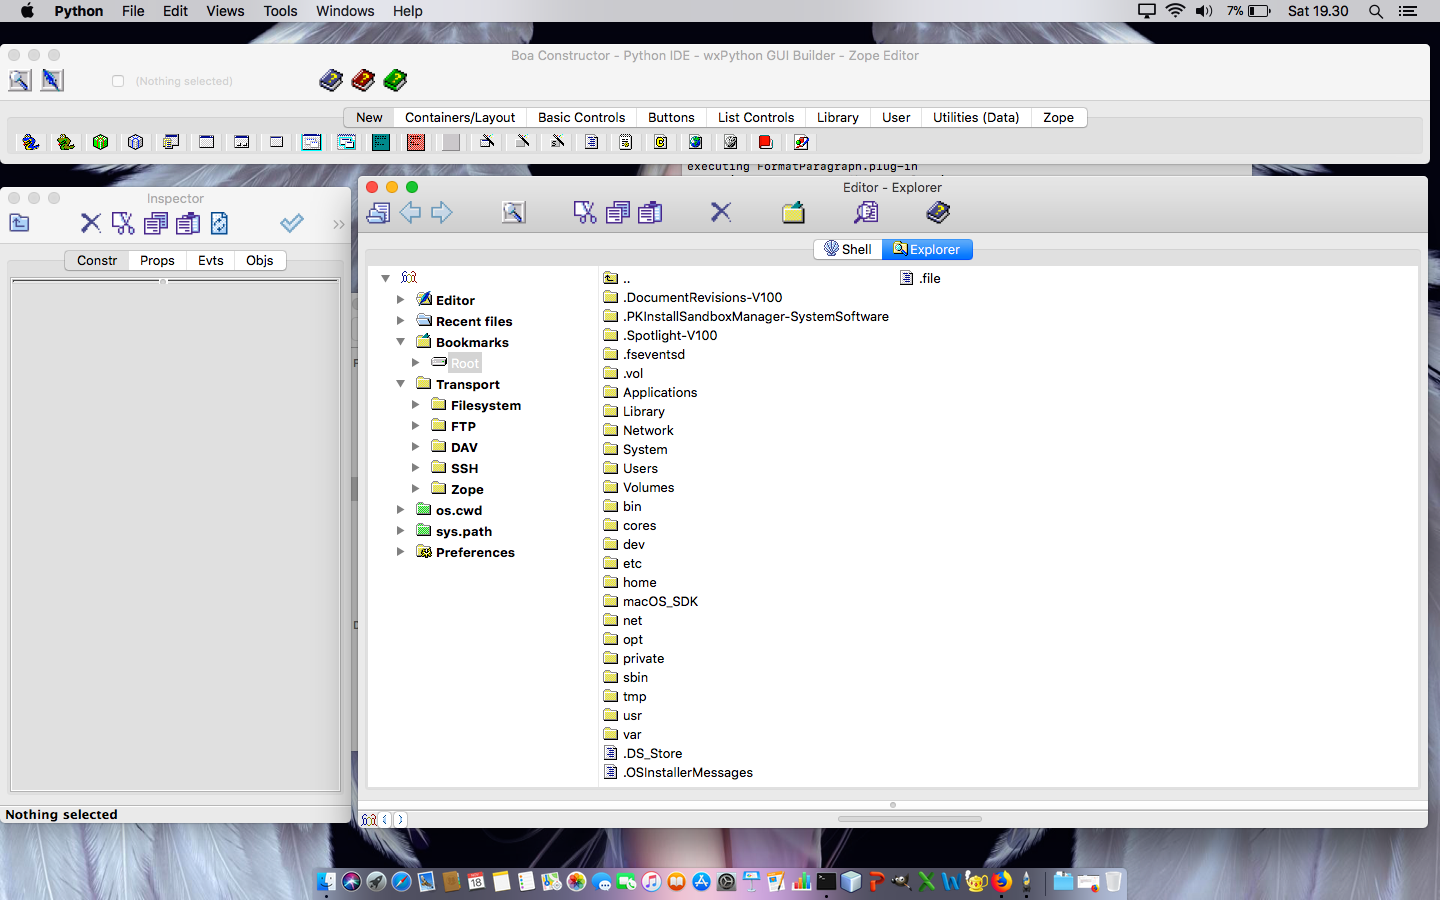Click the delete X icon in Inspector toolbar
Viewport: 1440px width, 900px height.
click(91, 223)
